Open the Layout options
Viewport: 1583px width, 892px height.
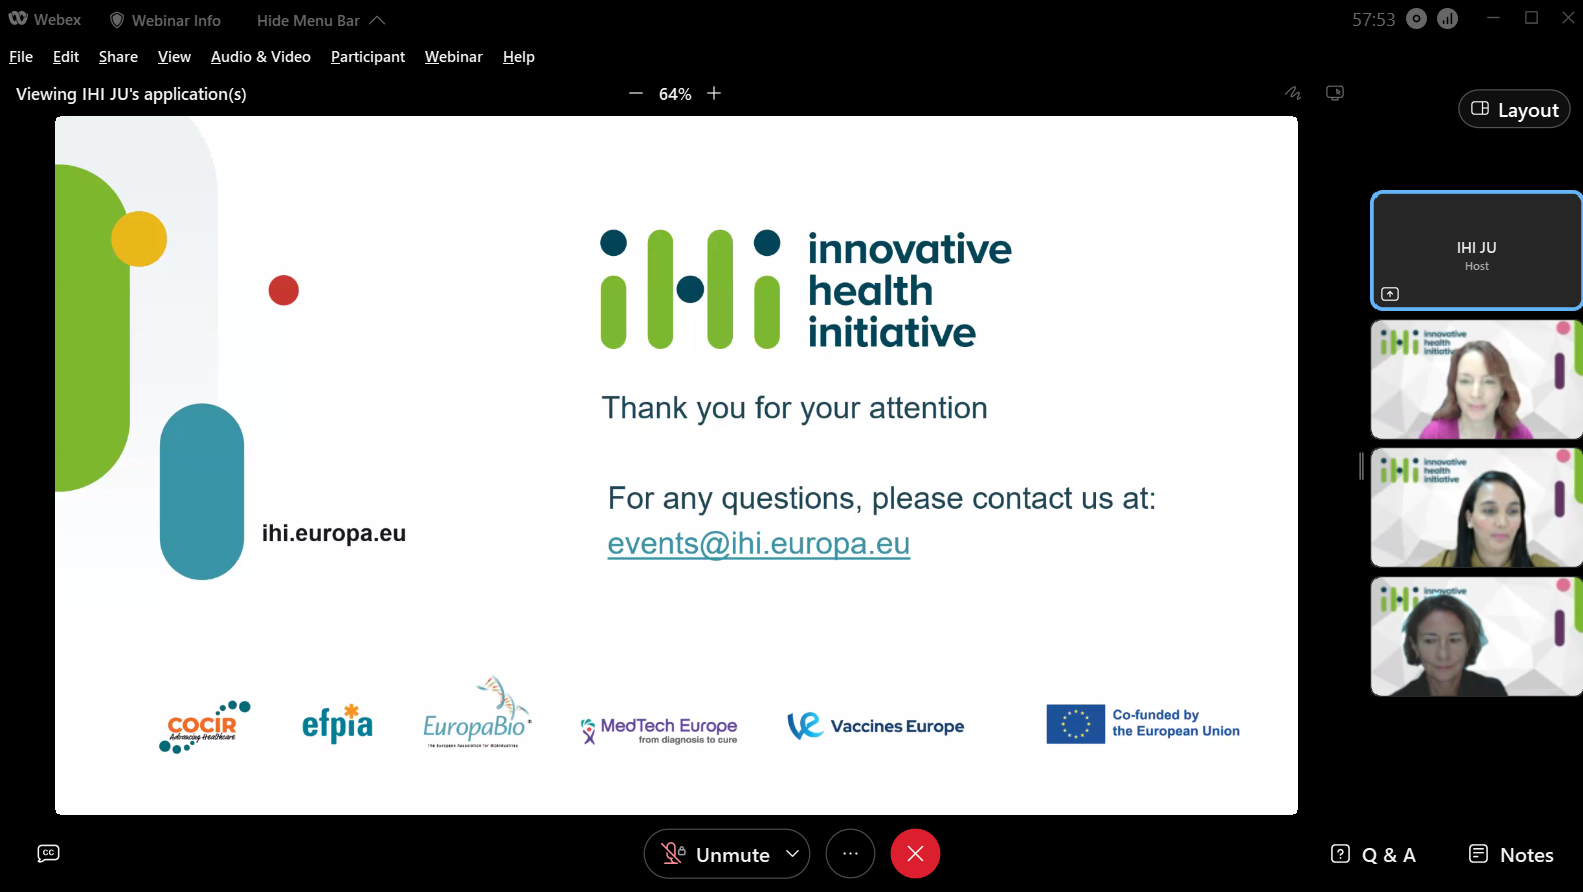[x=1514, y=109]
